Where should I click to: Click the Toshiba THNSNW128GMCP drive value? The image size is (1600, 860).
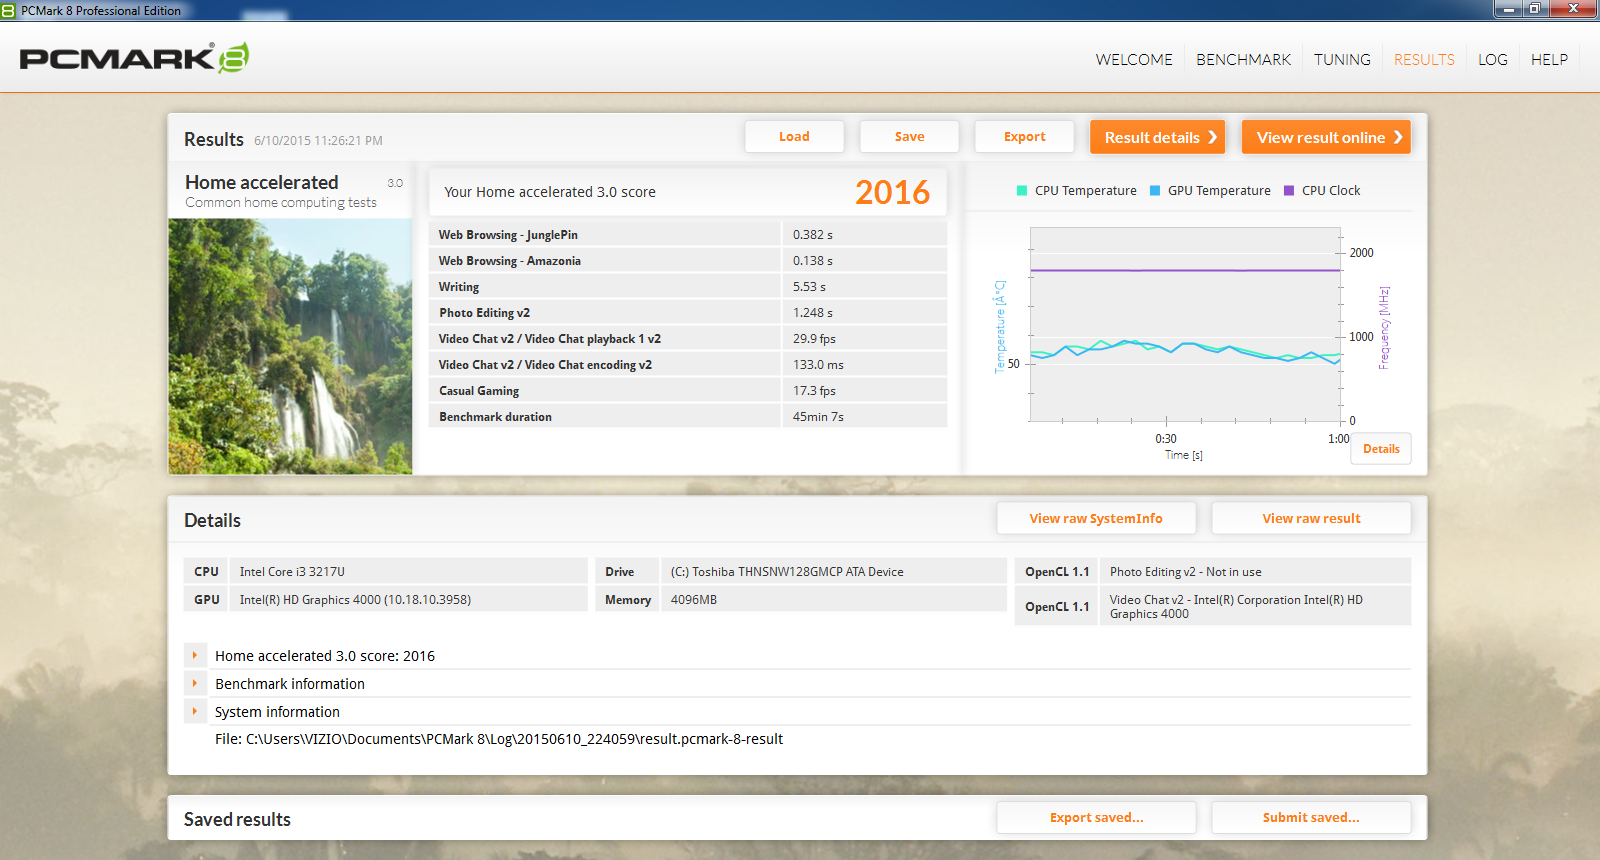(787, 572)
